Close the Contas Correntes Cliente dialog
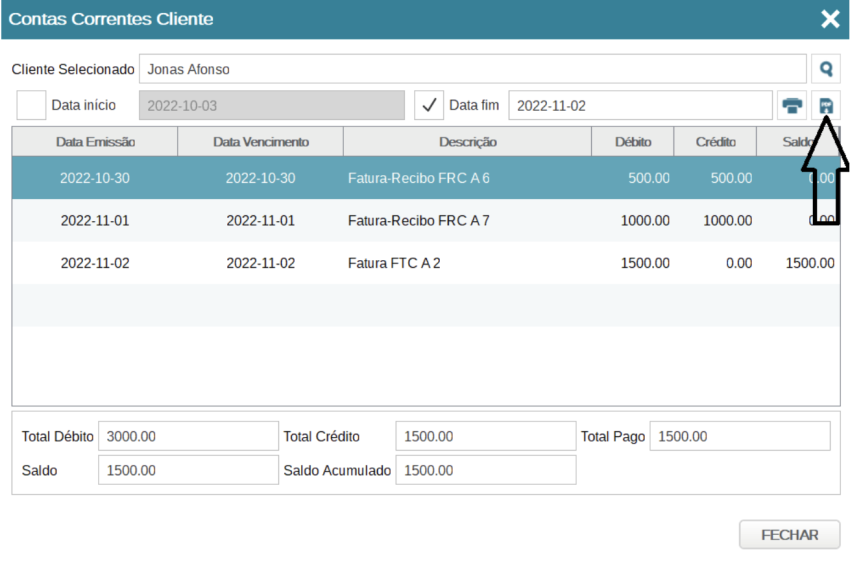This screenshot has width=850, height=568. pyautogui.click(x=829, y=19)
